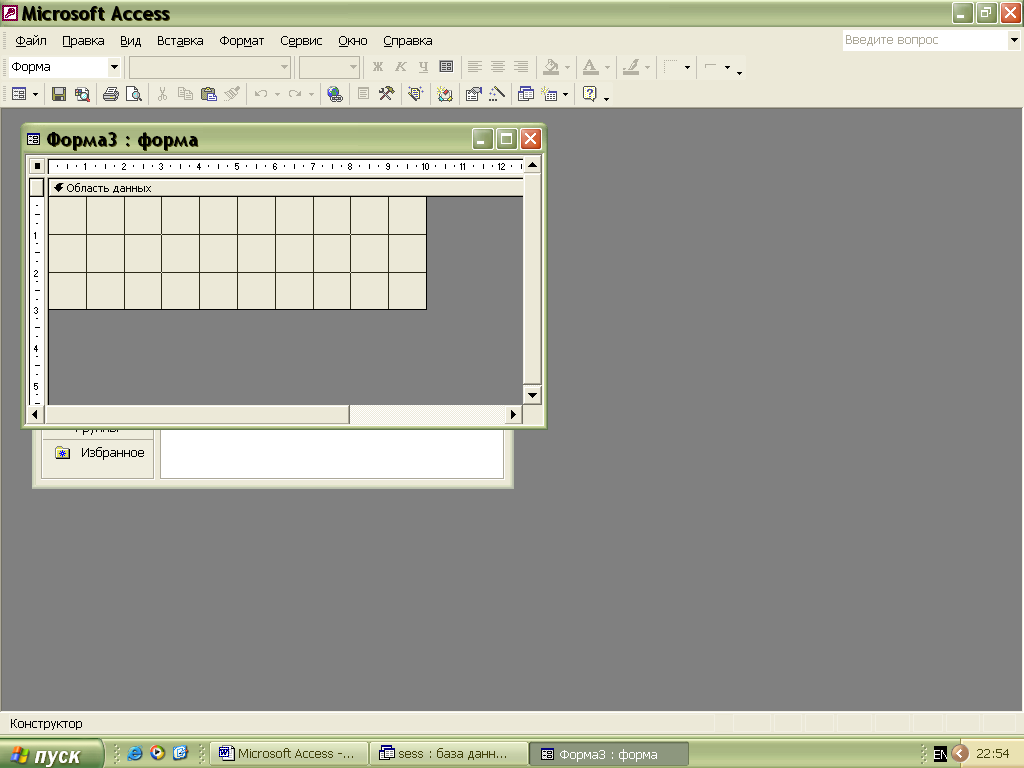Viewport: 1024px width, 768px height.
Task: Click the EN language indicator in tray
Action: (x=940, y=754)
